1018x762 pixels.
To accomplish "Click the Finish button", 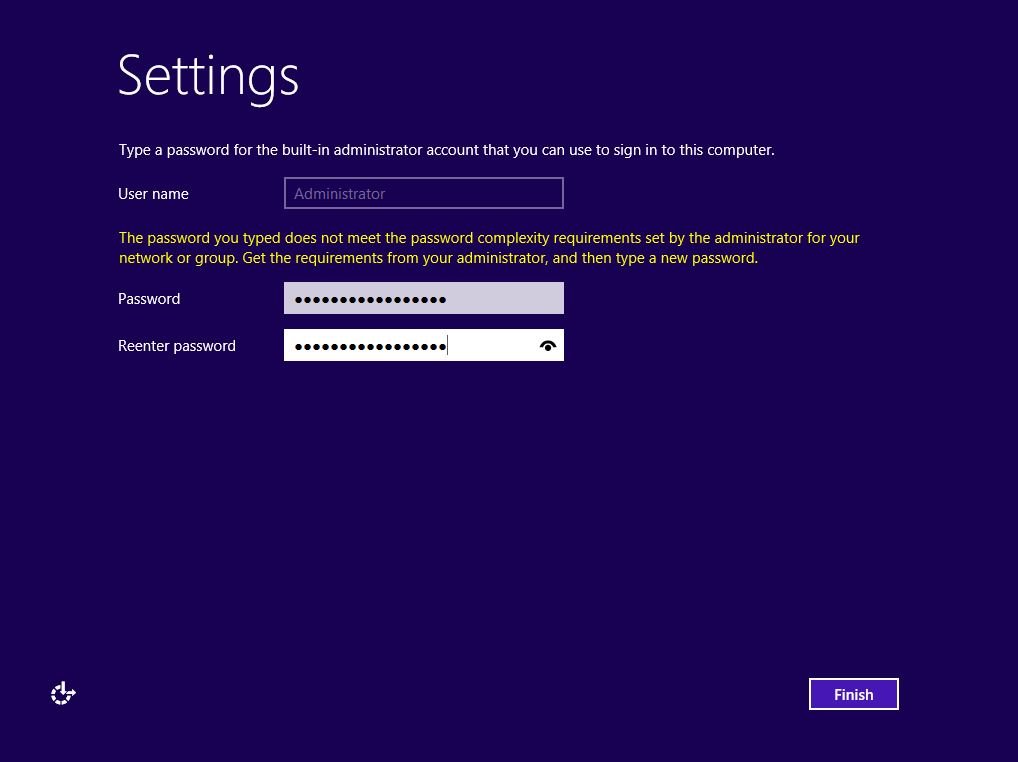I will pos(853,694).
